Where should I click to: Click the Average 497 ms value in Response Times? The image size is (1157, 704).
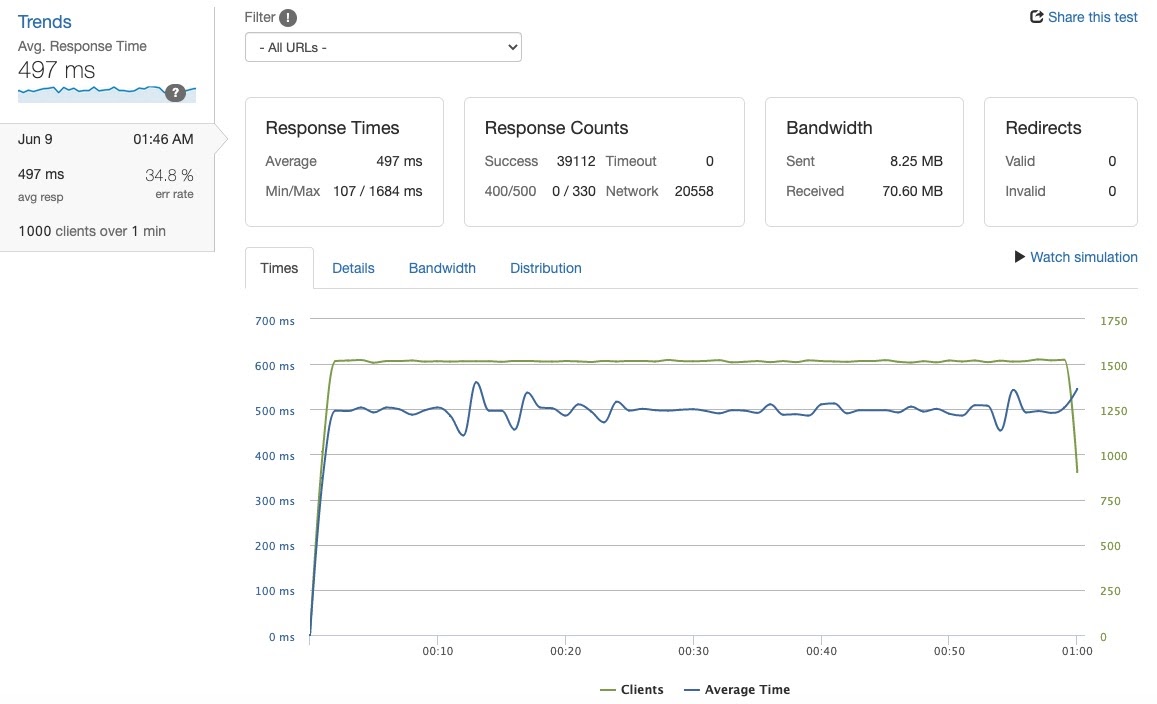tap(399, 161)
